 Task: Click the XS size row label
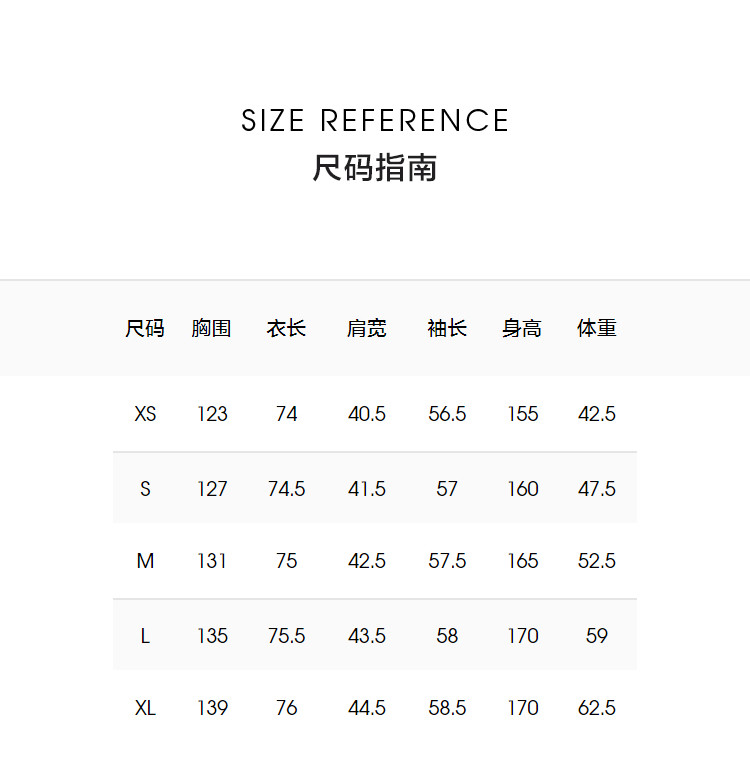pos(145,414)
